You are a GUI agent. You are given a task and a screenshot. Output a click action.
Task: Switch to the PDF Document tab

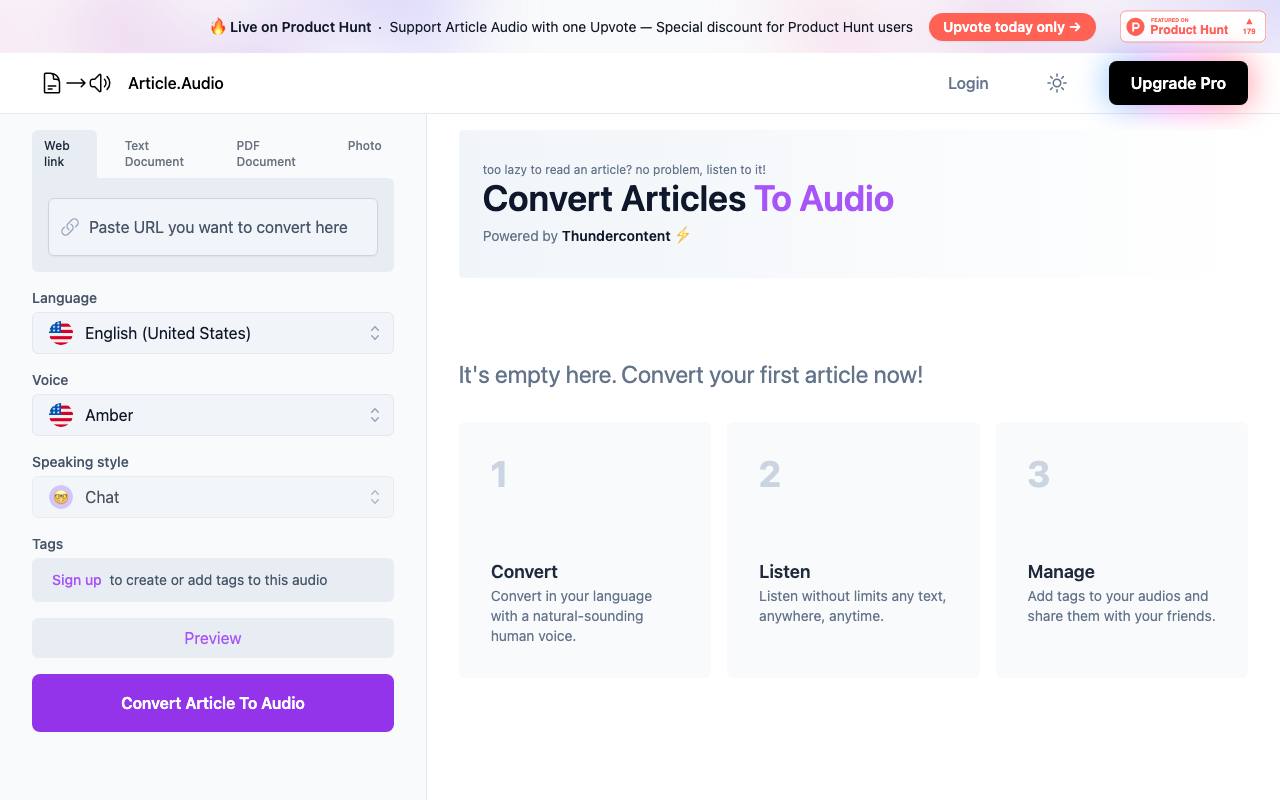point(266,154)
